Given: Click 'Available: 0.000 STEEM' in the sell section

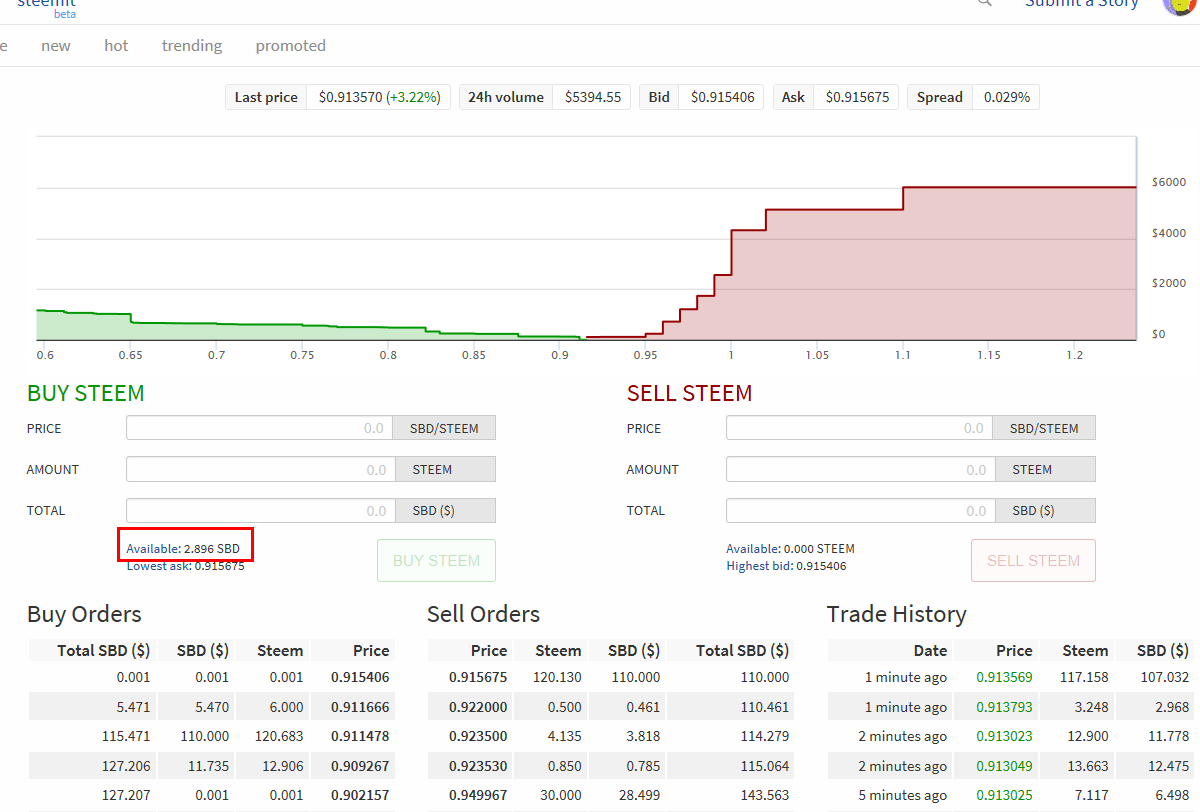Looking at the screenshot, I should pyautogui.click(x=790, y=548).
